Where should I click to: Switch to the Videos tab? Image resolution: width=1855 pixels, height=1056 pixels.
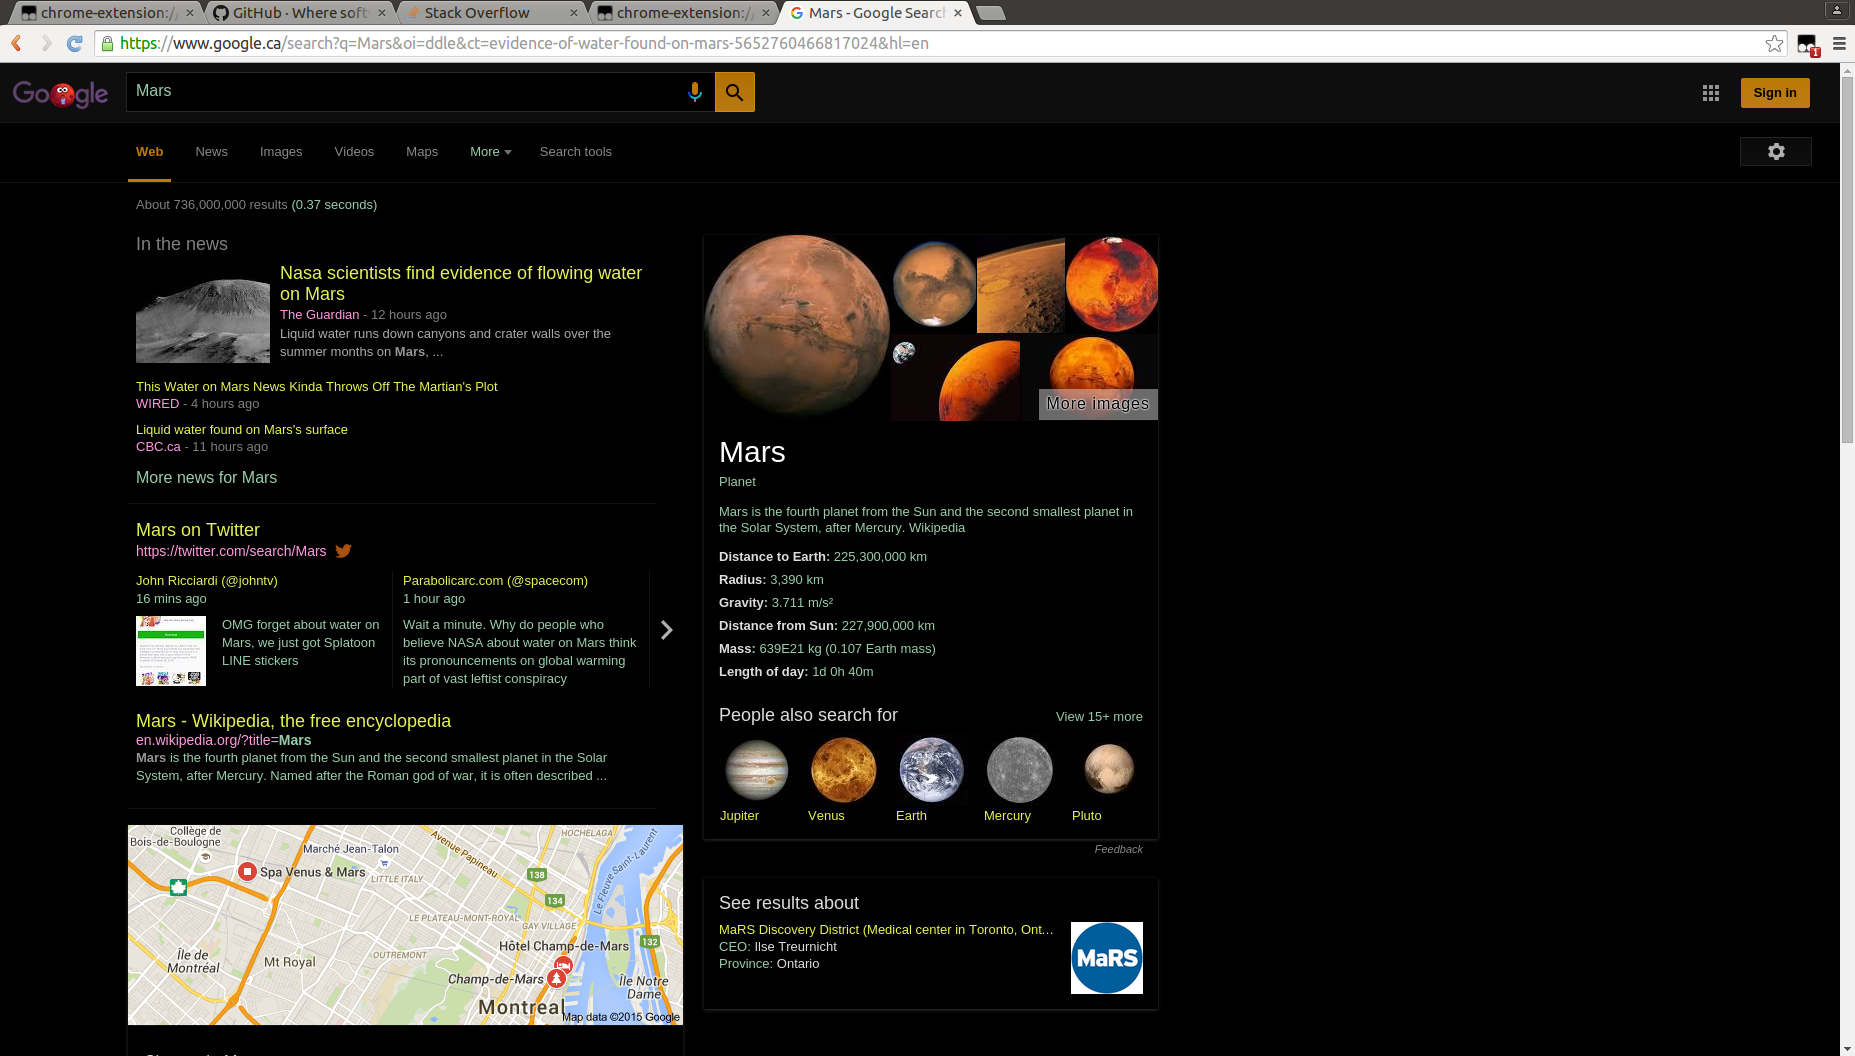click(354, 152)
